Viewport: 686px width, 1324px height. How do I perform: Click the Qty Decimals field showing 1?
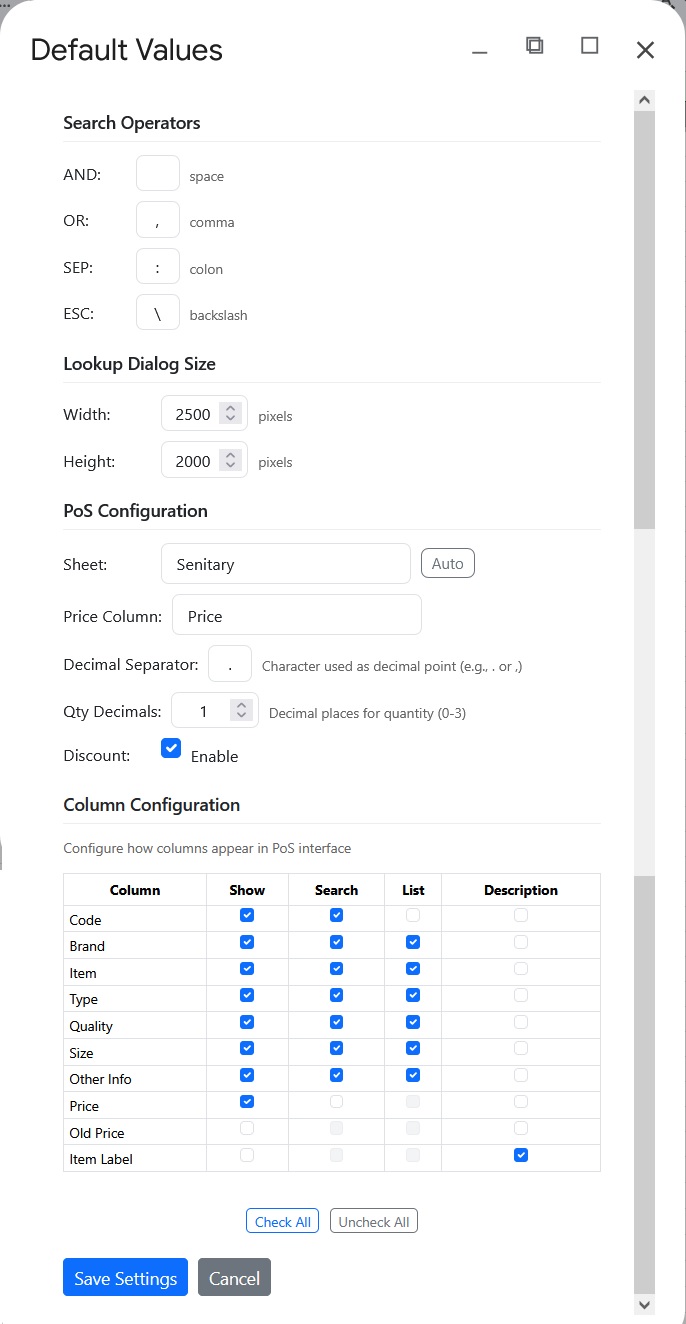[215, 711]
